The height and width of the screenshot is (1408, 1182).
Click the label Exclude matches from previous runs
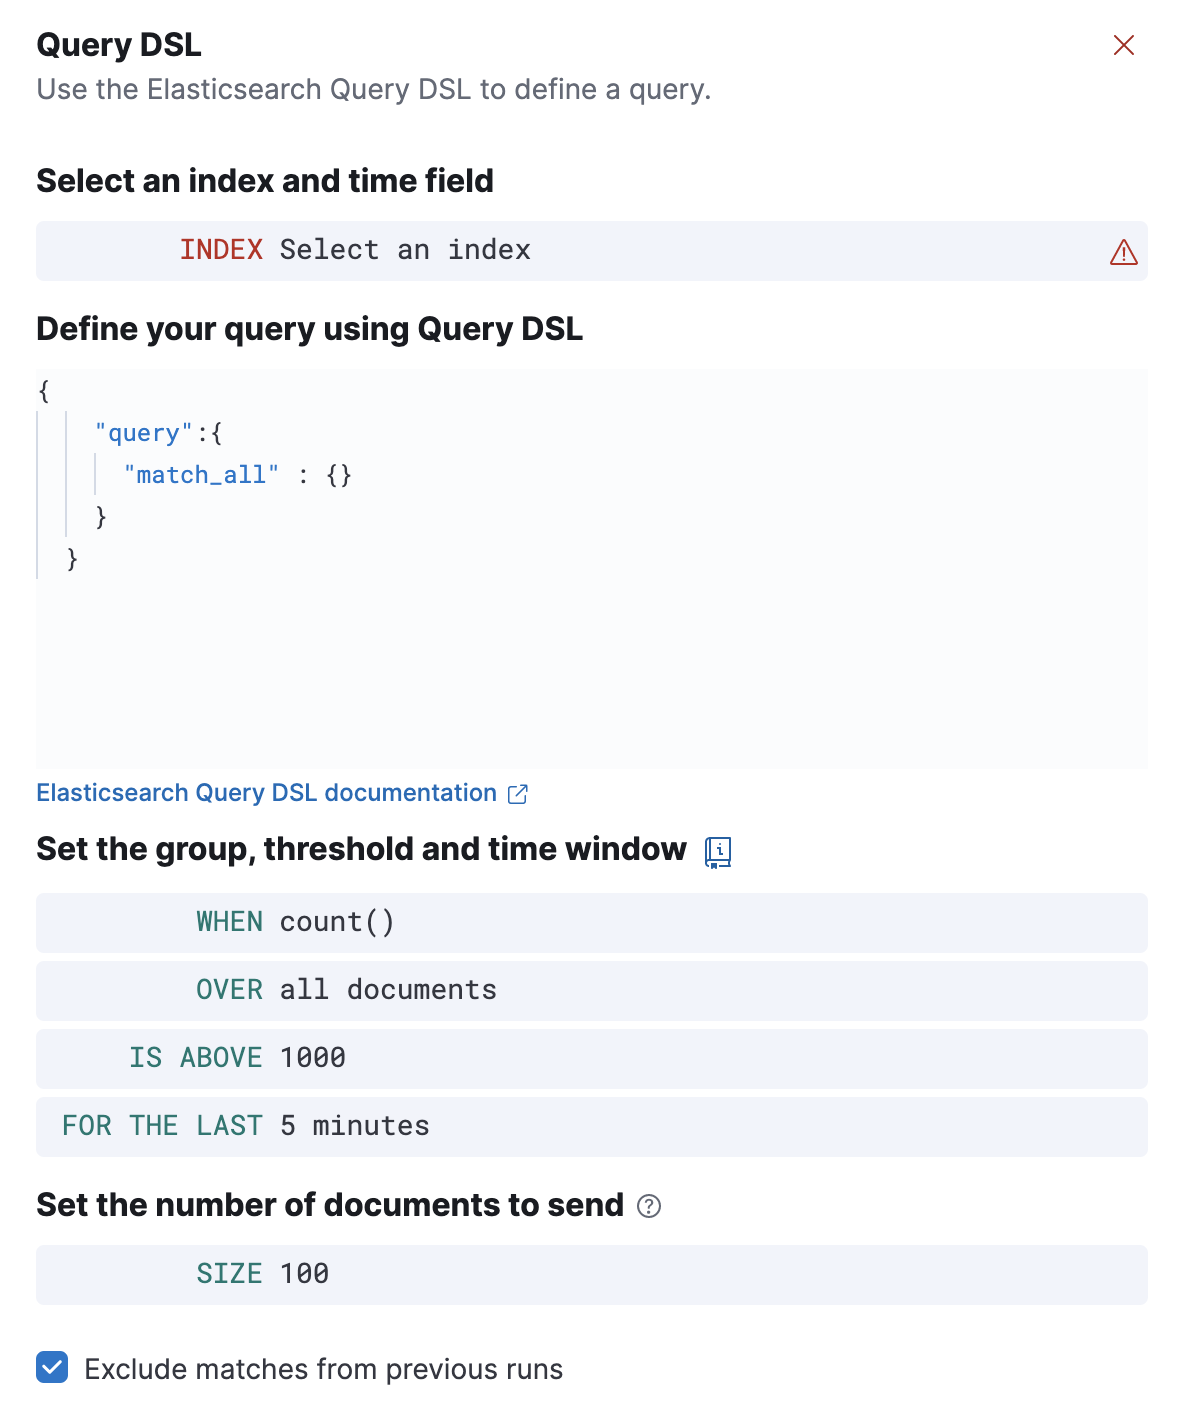tap(322, 1368)
